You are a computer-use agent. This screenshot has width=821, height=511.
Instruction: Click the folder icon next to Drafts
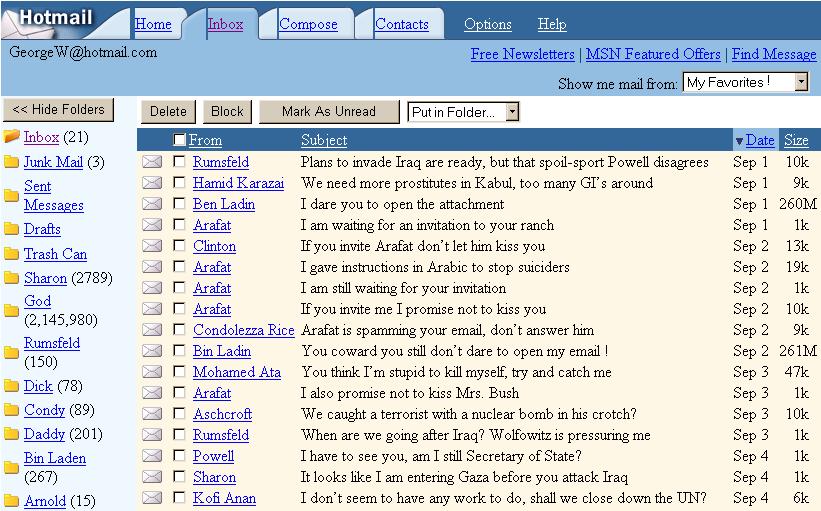coord(12,229)
